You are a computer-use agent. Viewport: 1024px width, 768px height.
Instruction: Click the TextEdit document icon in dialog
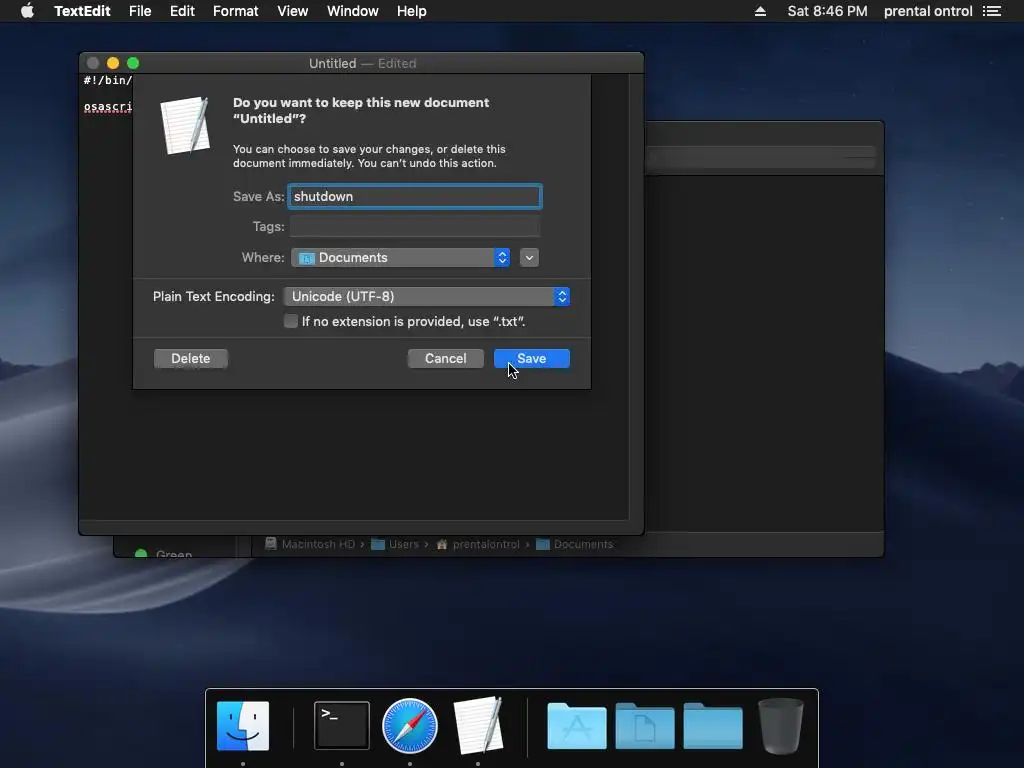click(185, 125)
